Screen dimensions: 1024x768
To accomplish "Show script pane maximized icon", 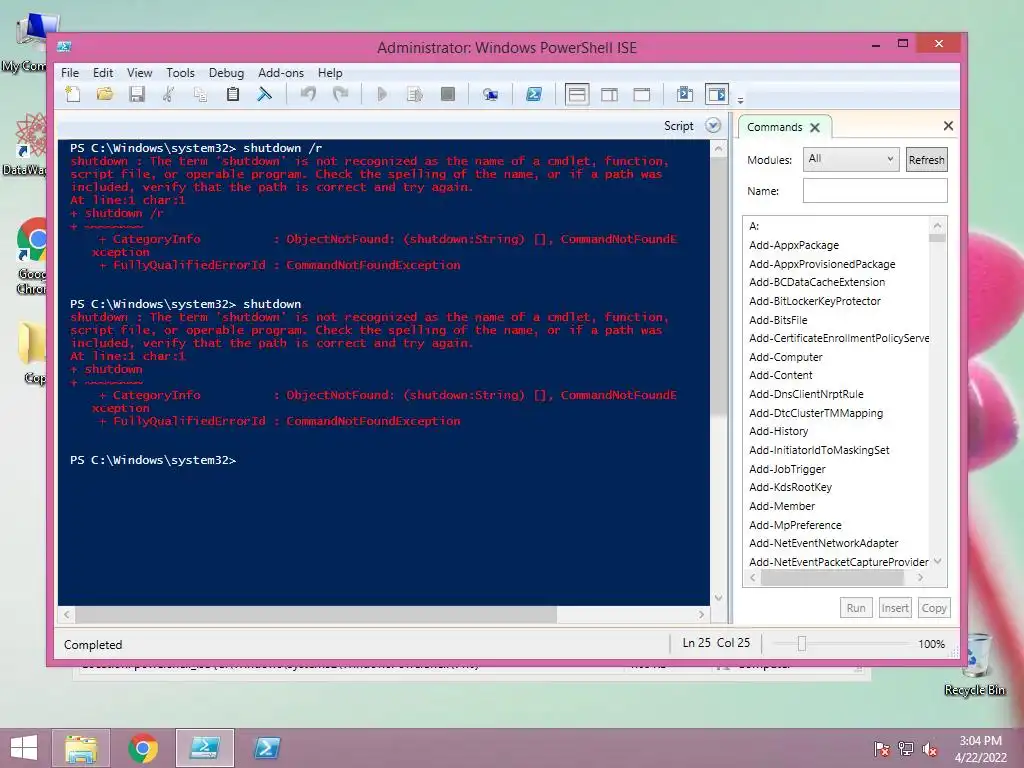I will click(x=642, y=95).
